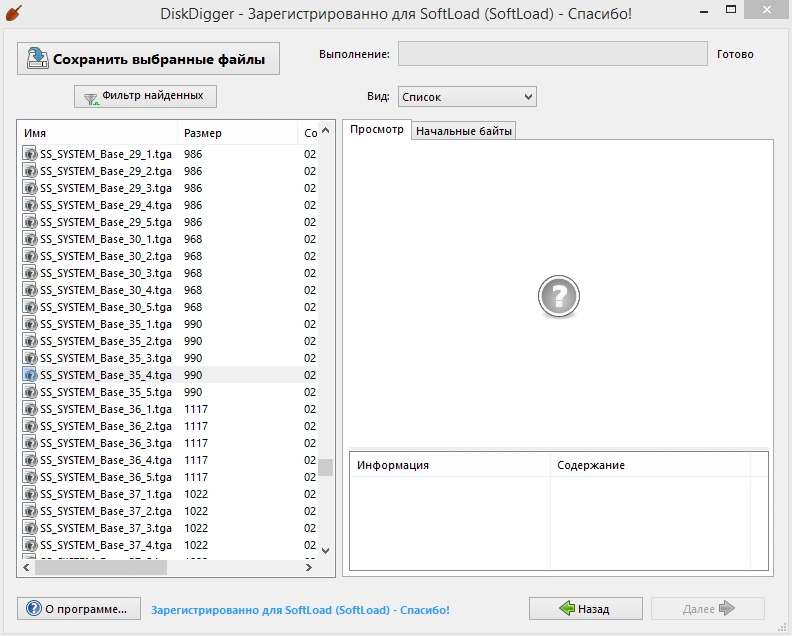This screenshot has width=792, height=636.
Task: Switch to the Начальные байты tab
Action: pos(464,131)
